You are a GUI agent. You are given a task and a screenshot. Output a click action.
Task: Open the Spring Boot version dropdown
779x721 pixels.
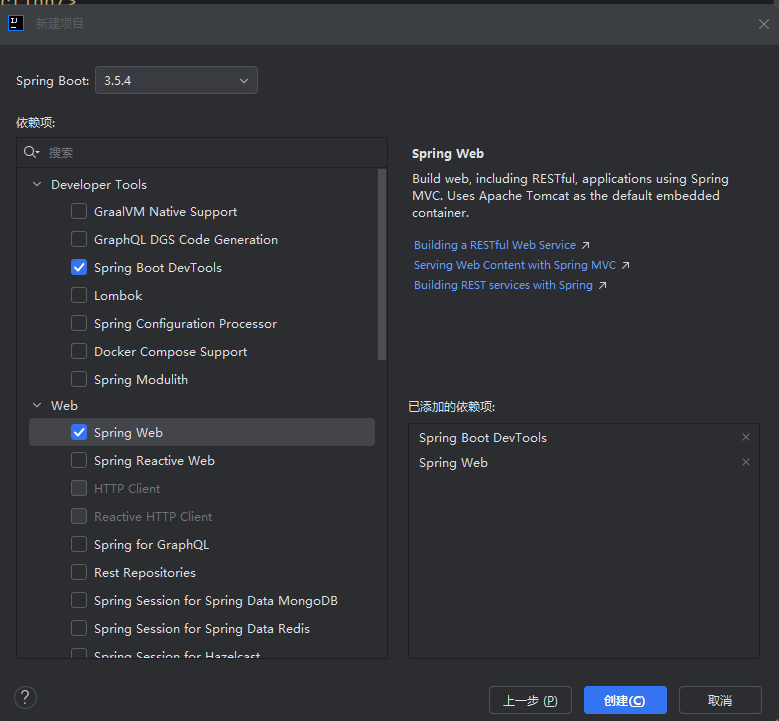tap(176, 80)
